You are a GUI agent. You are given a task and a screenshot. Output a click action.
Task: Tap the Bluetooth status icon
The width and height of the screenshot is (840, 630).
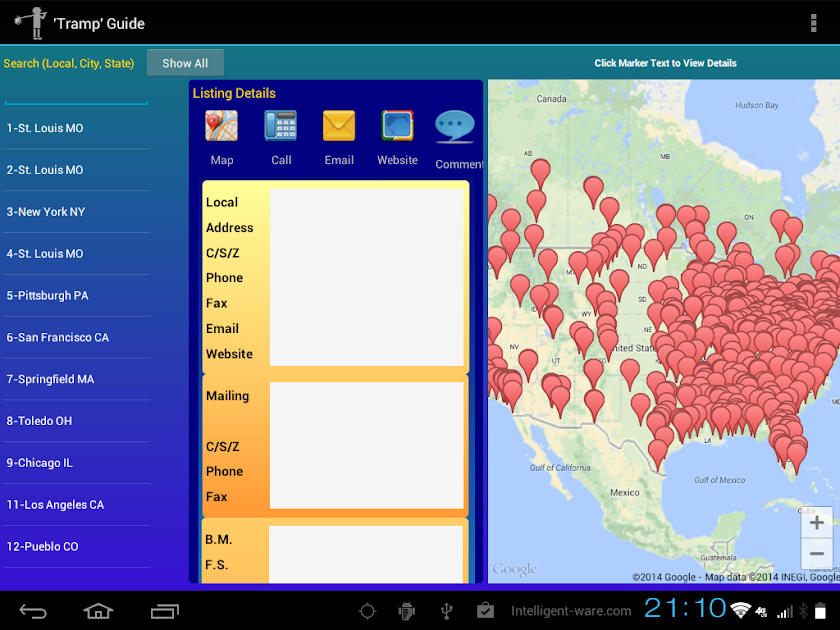[x=803, y=611]
